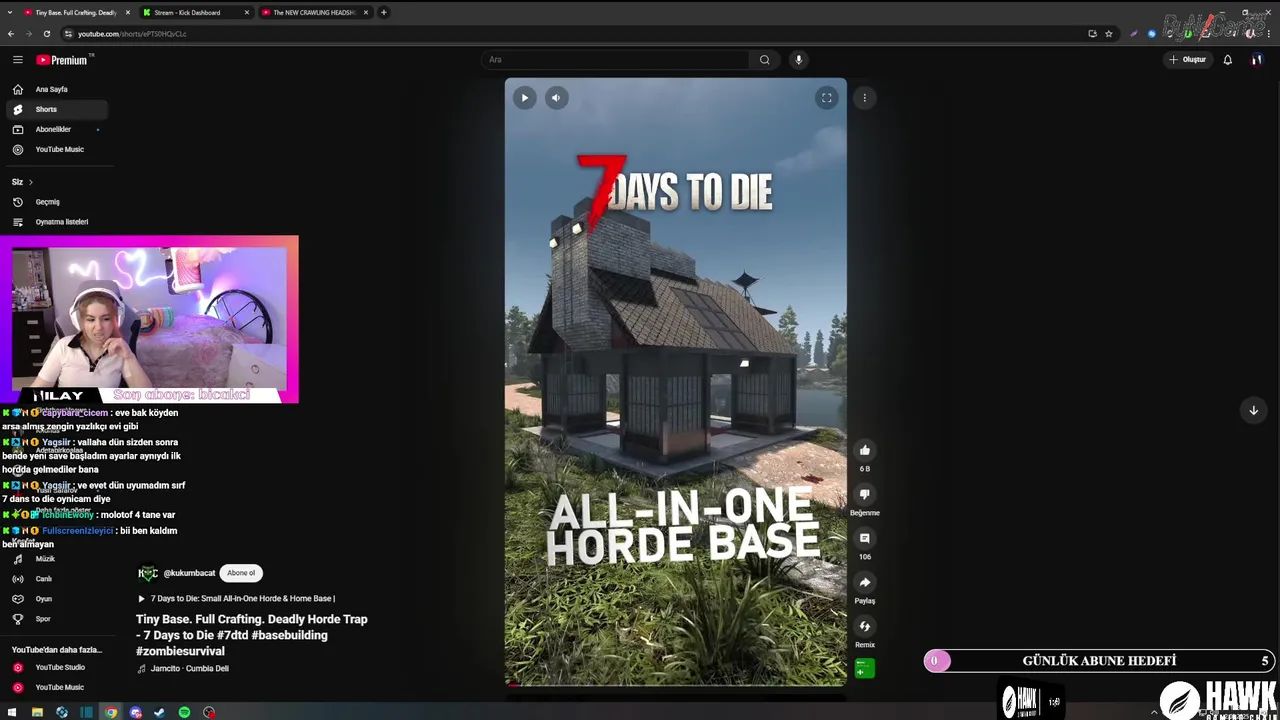Screen dimensions: 1280x720
Task: Click the Oluştur create button
Action: [1188, 60]
